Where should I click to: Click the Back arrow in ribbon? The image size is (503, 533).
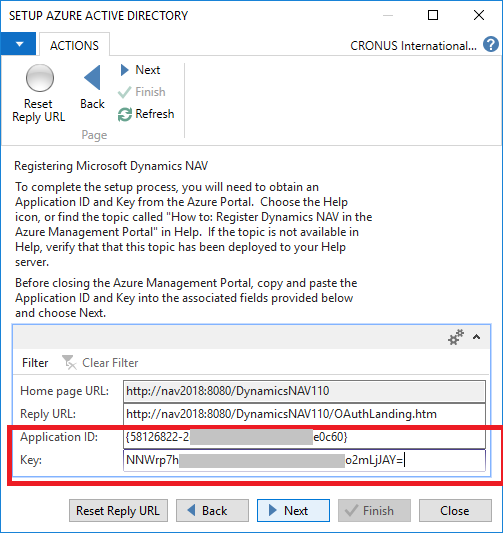point(92,78)
